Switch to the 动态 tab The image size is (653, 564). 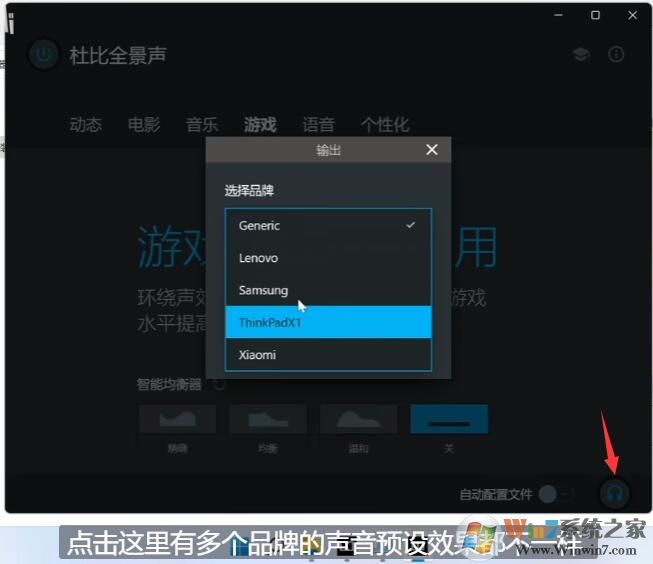[x=85, y=124]
